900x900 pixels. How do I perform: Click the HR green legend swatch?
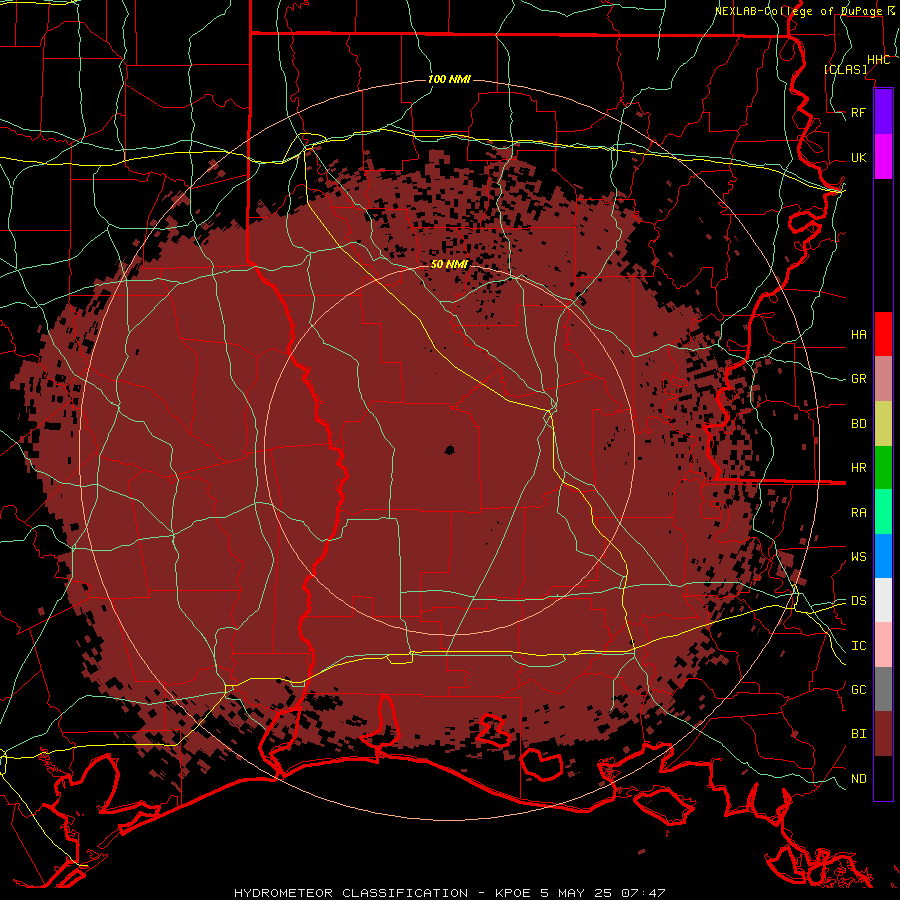pyautogui.click(x=883, y=467)
